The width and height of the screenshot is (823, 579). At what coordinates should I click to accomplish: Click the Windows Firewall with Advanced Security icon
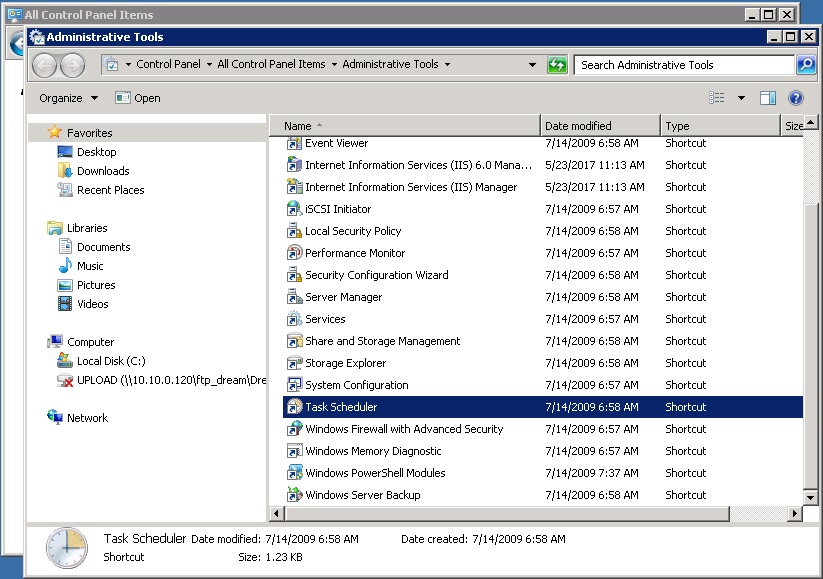[x=294, y=429]
